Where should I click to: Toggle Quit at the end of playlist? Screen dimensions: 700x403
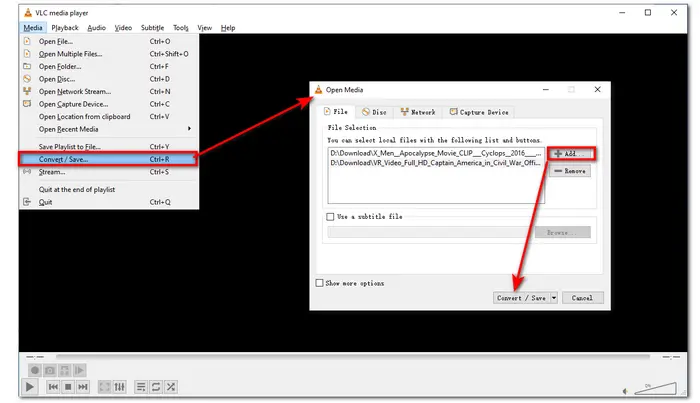[109, 189]
